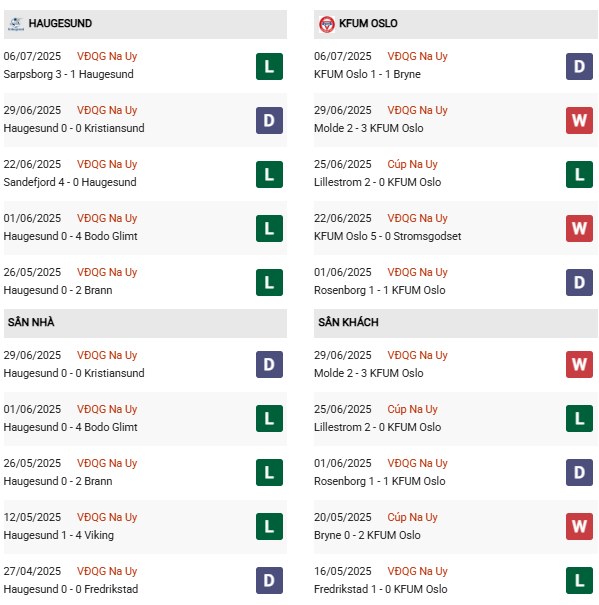Screen dimensions: 599x605
Task: Open match Haugesund 0 - 4 Bodo Glimt in SÂN NHÀ
Action: (x=71, y=427)
